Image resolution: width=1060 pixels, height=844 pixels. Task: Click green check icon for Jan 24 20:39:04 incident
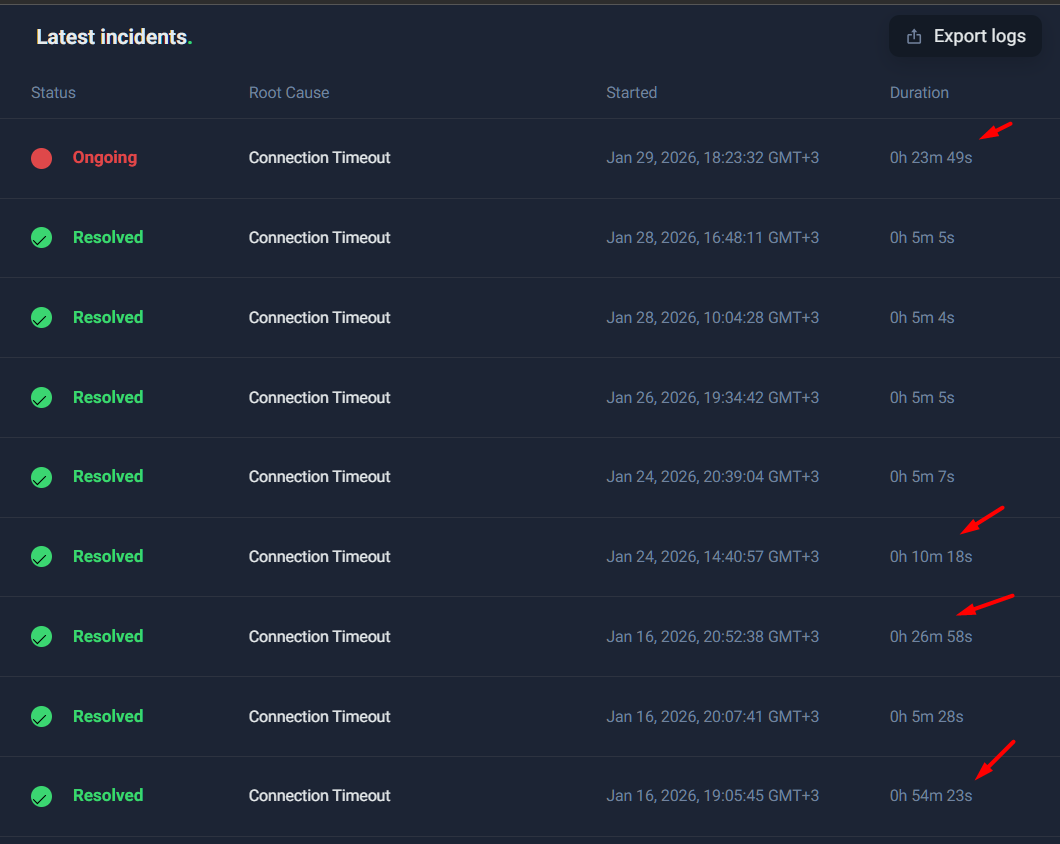pyautogui.click(x=41, y=477)
